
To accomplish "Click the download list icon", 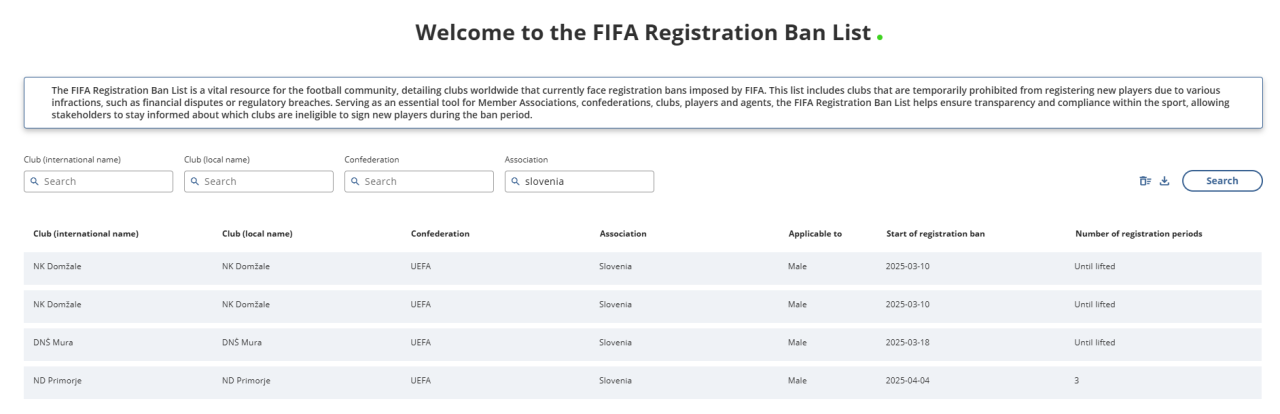I will [x=1164, y=181].
